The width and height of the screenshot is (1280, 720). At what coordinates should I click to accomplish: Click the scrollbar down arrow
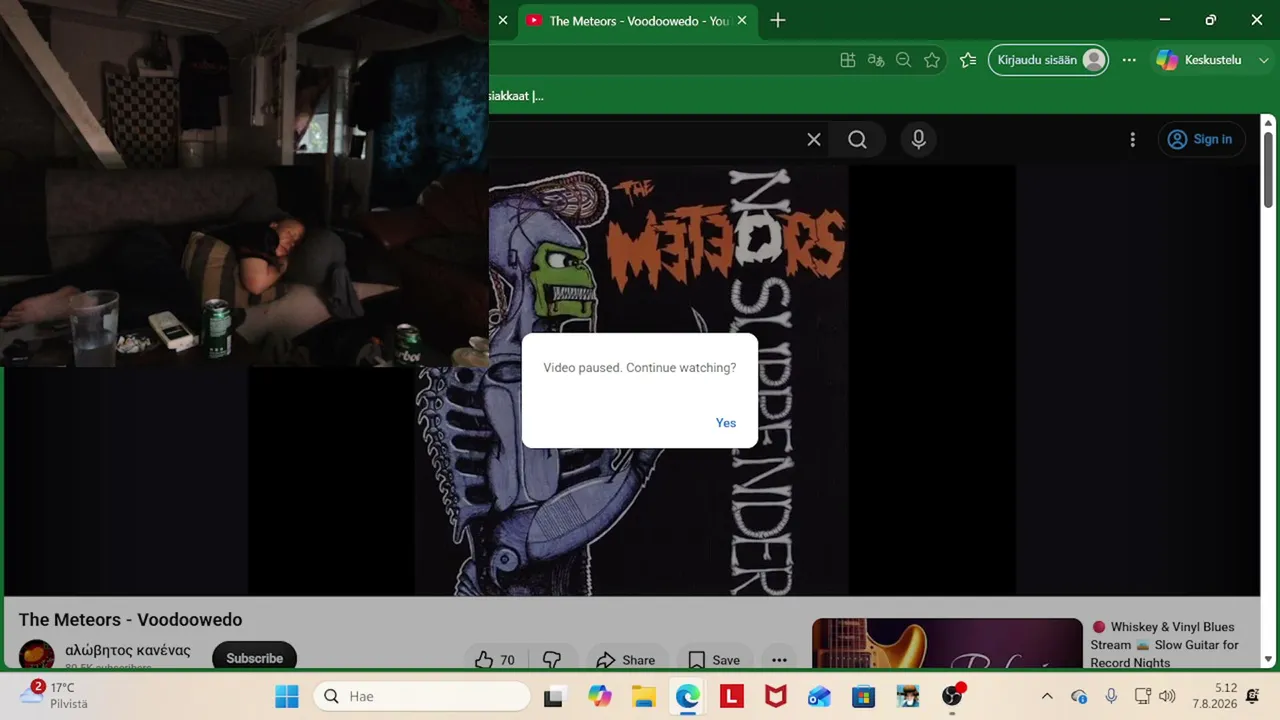tap(1268, 658)
